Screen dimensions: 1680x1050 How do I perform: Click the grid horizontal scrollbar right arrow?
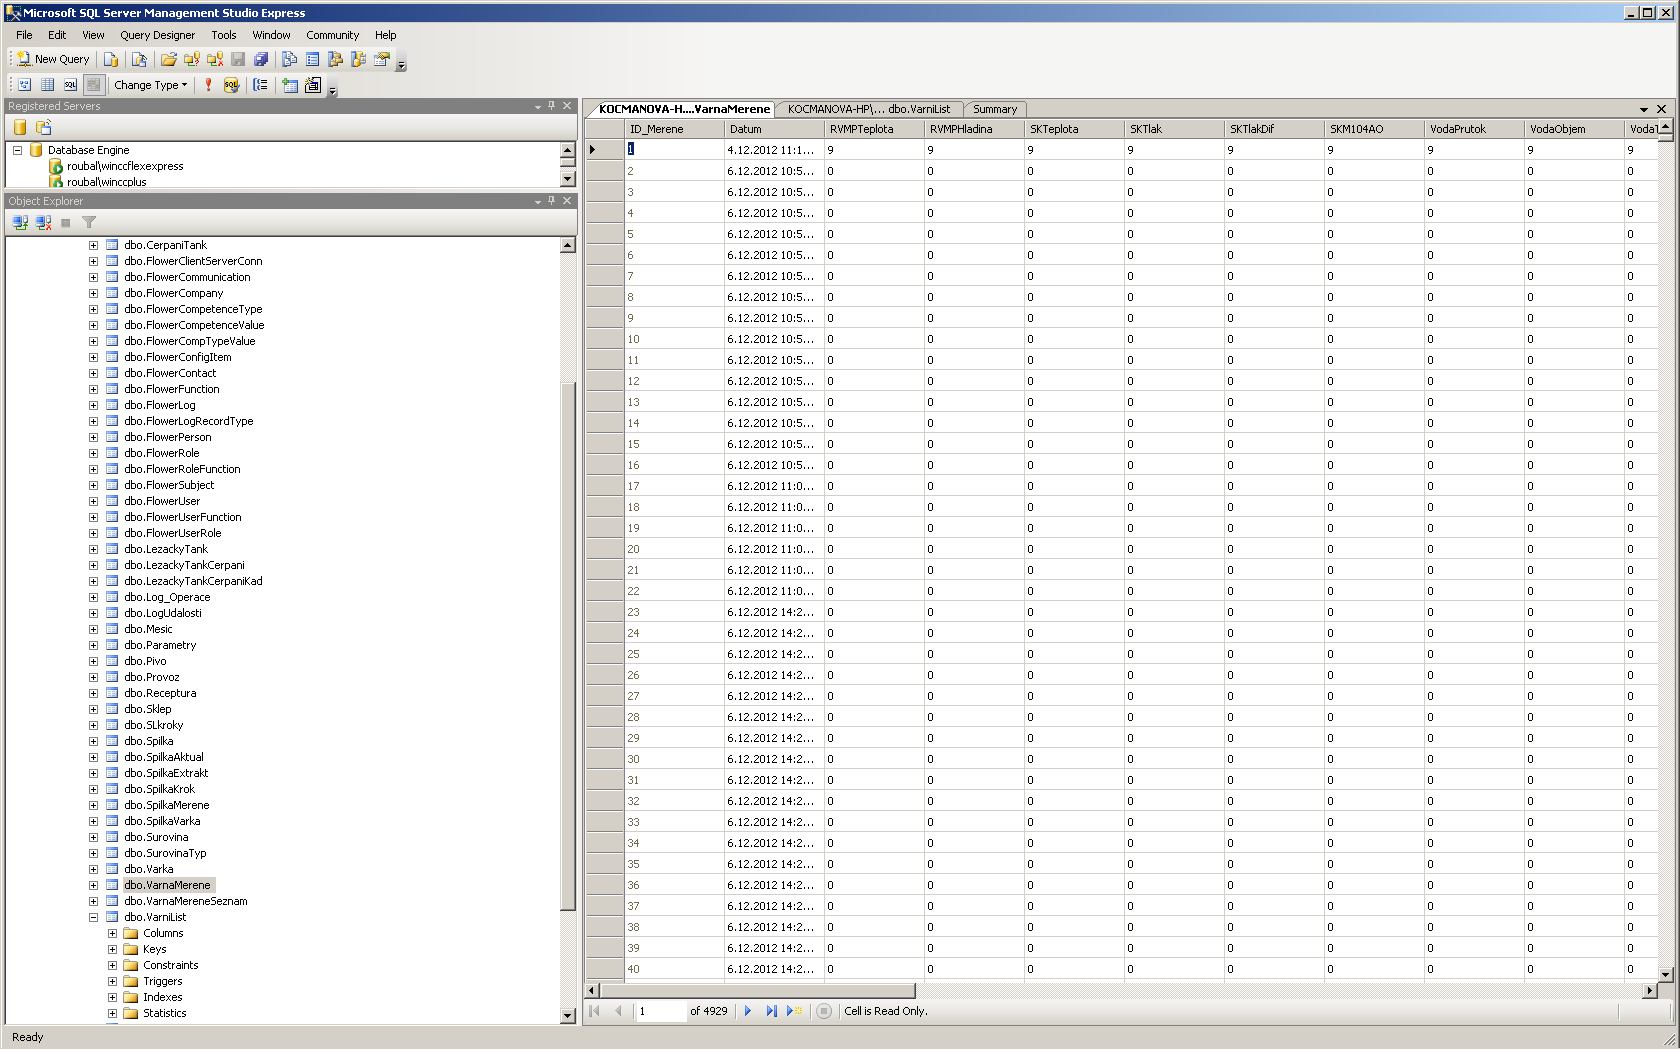1650,991
